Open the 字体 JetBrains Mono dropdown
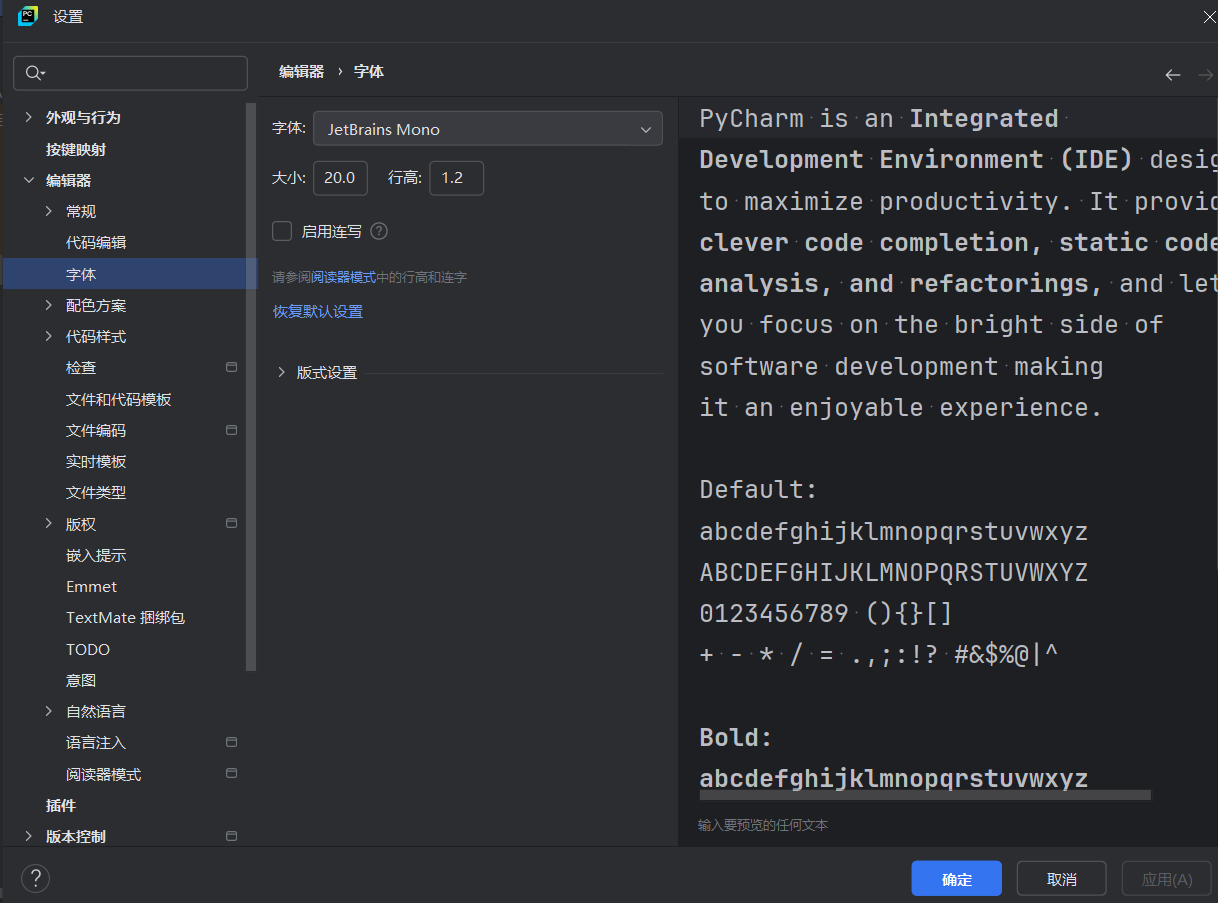Viewport: 1218px width, 903px height. tap(488, 129)
